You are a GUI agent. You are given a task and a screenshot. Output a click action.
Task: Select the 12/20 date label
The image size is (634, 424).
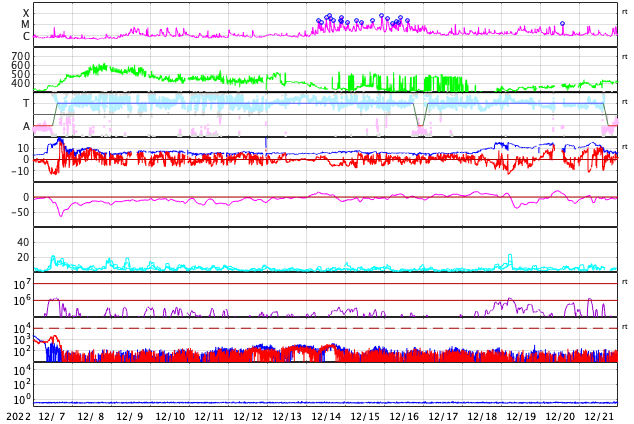click(559, 417)
